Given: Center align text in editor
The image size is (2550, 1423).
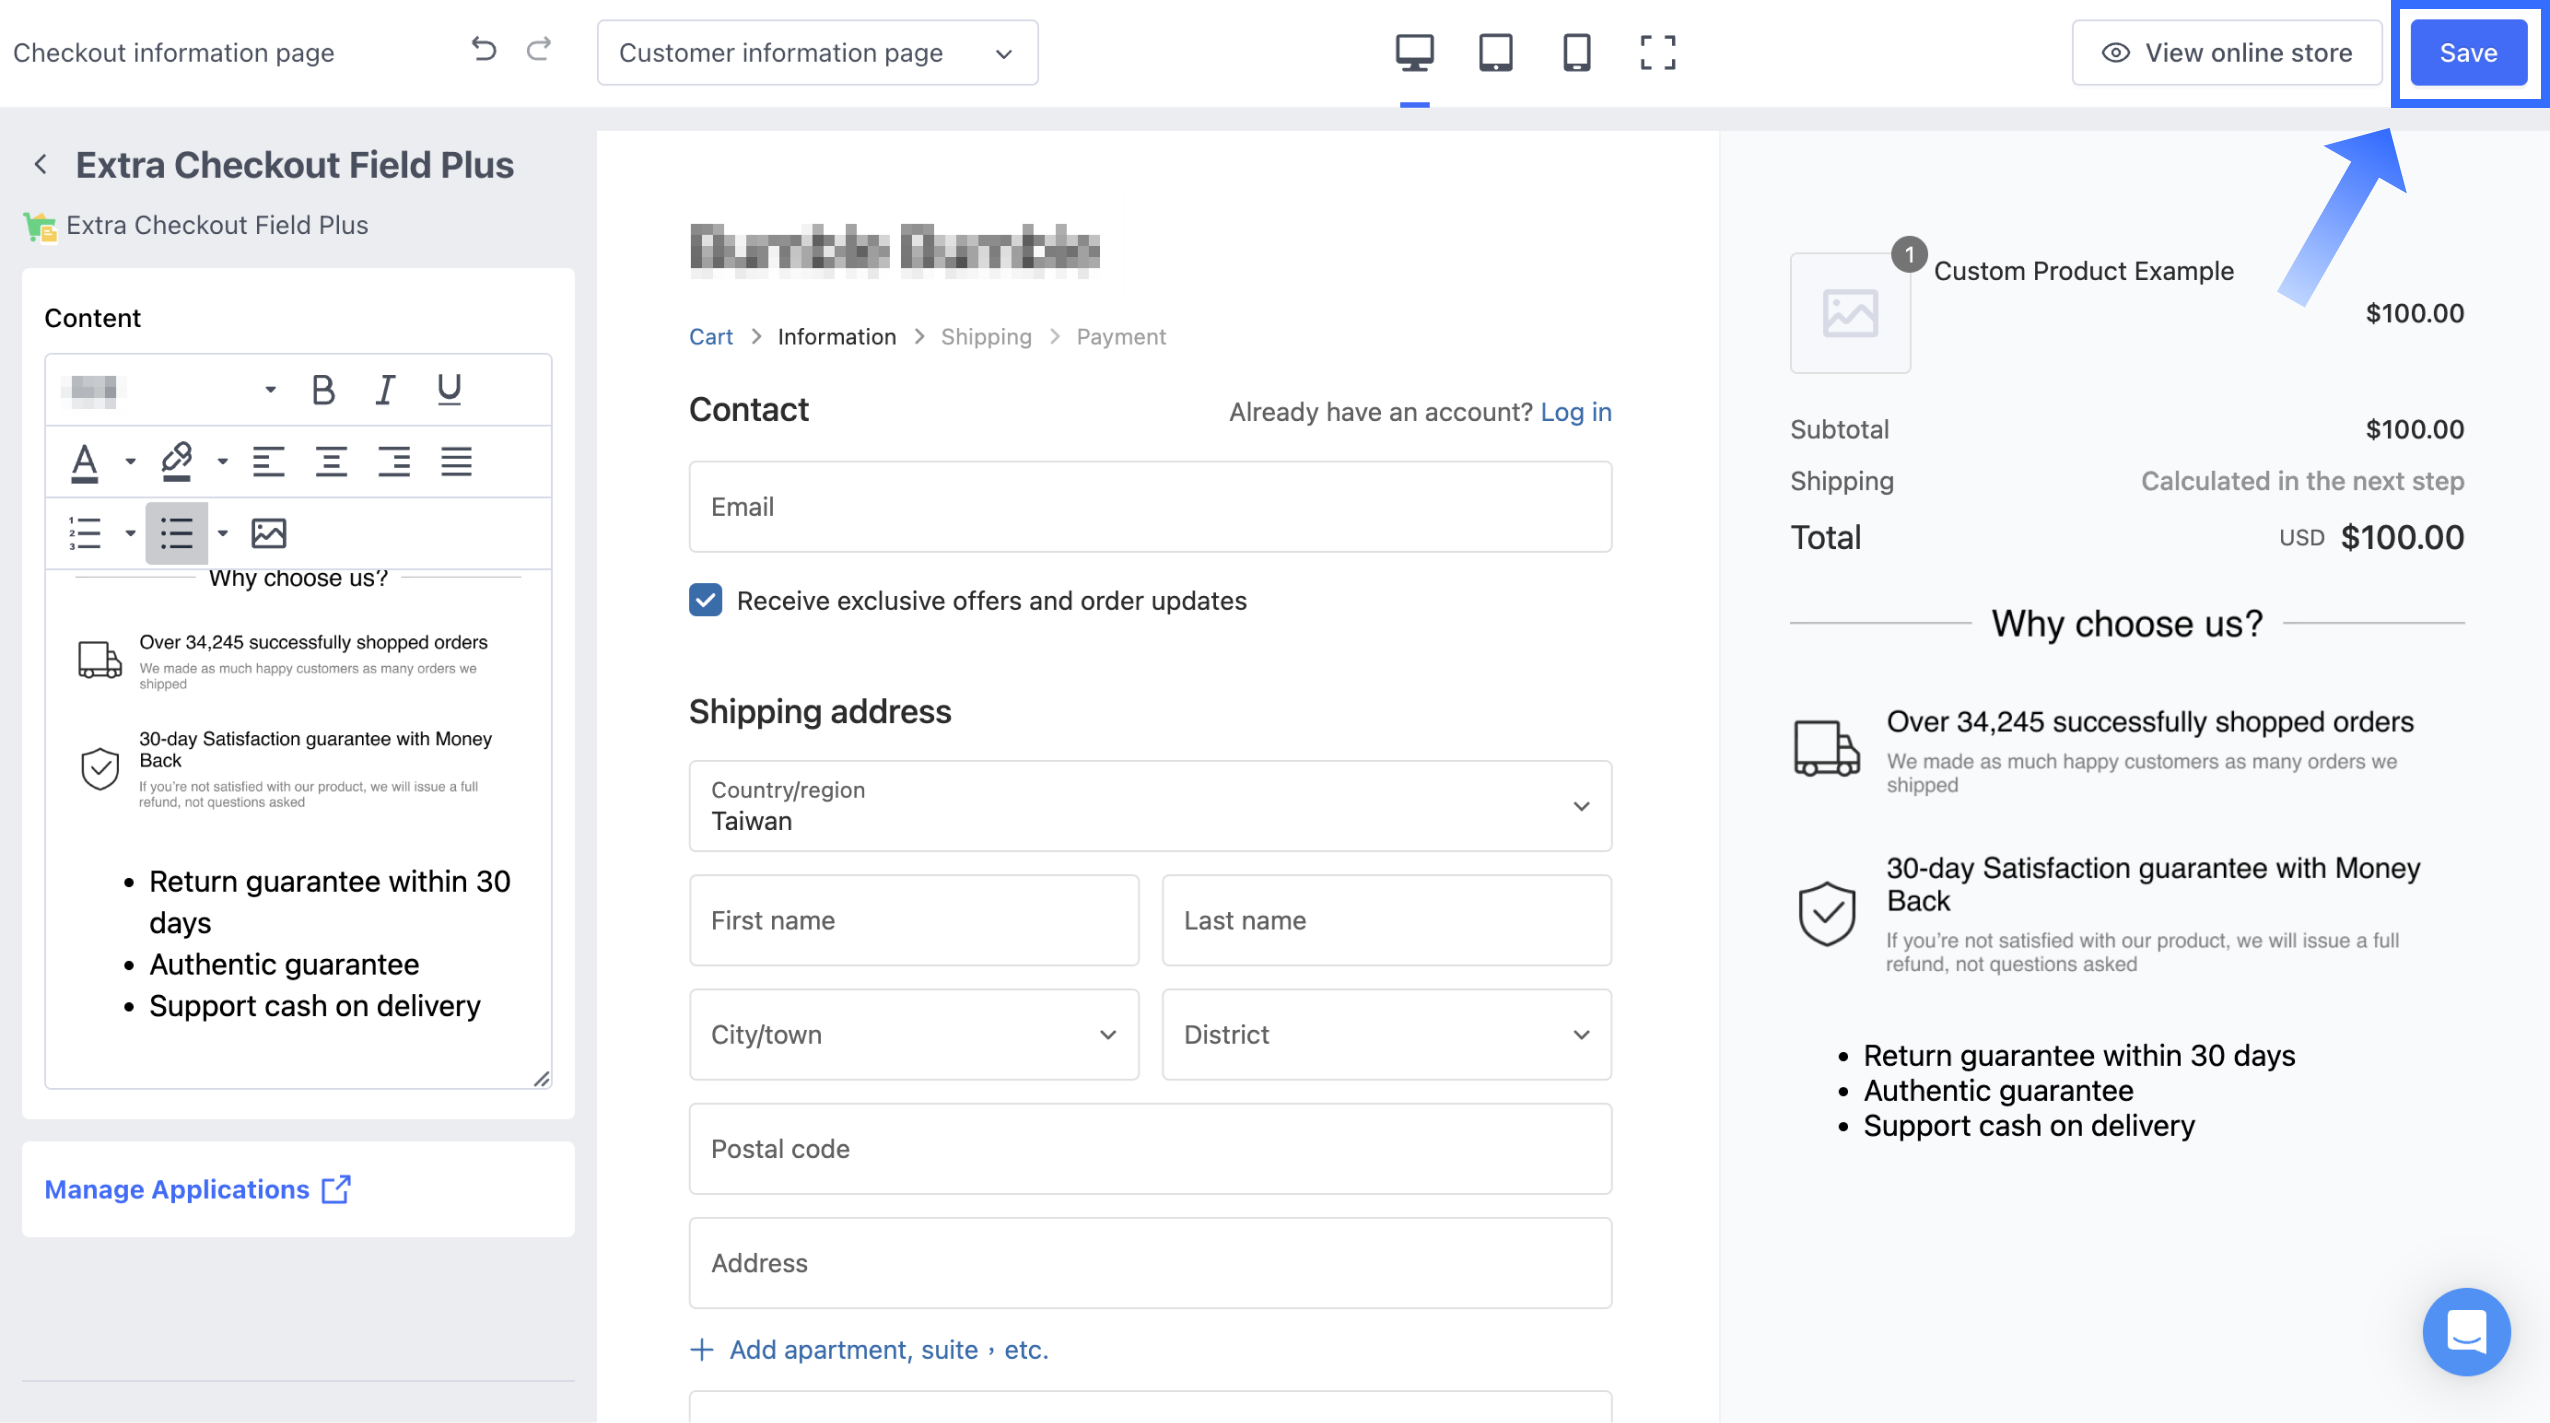Looking at the screenshot, I should click(331, 461).
